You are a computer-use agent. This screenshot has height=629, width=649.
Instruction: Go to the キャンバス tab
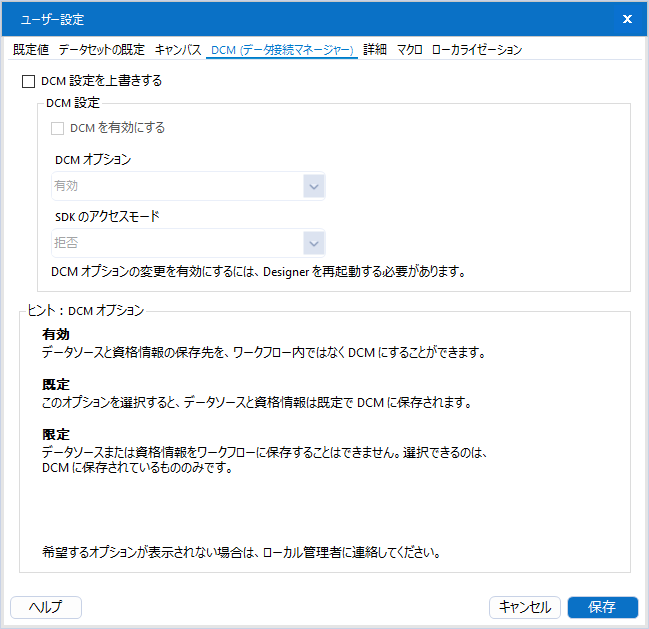tap(178, 50)
